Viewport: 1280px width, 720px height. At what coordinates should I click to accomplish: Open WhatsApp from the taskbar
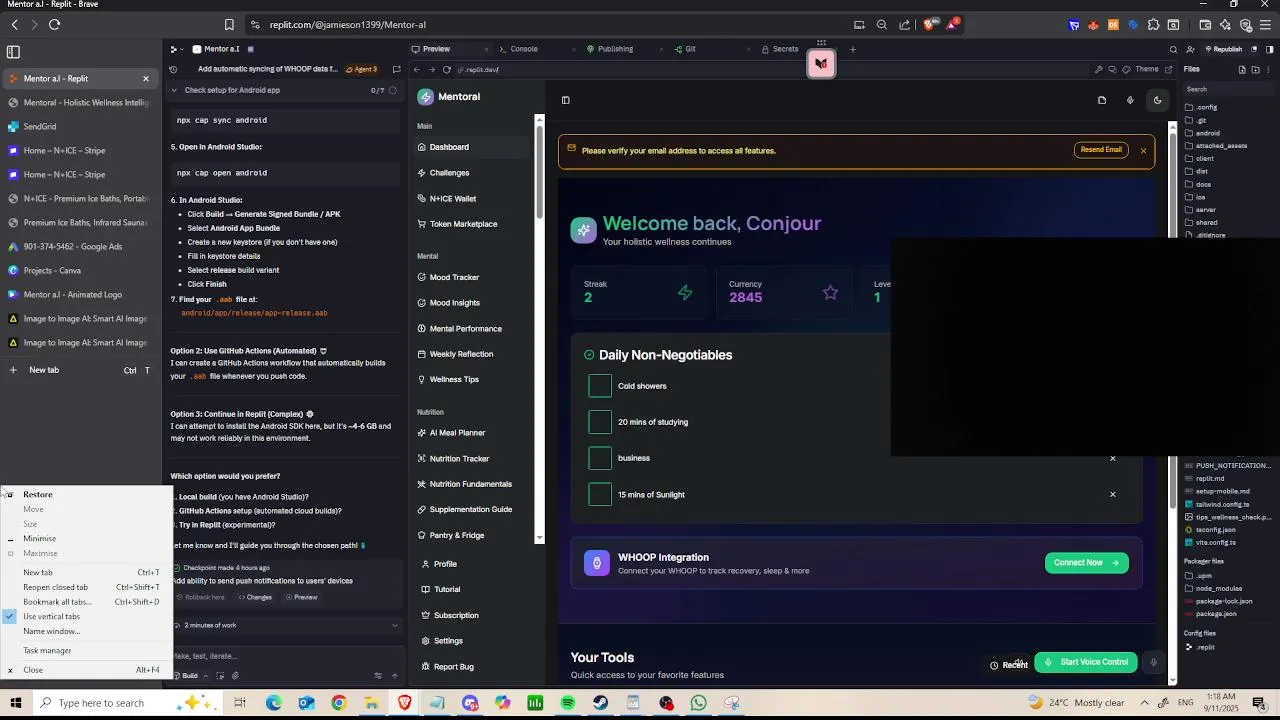[x=698, y=703]
